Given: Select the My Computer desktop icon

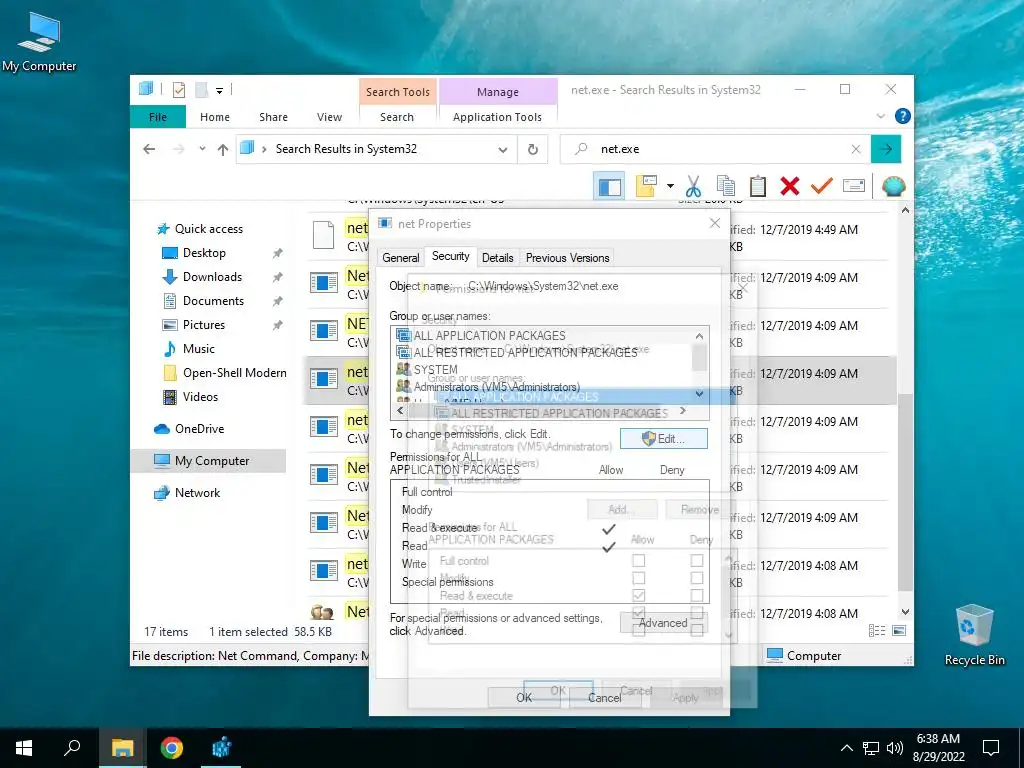Looking at the screenshot, I should click(39, 42).
